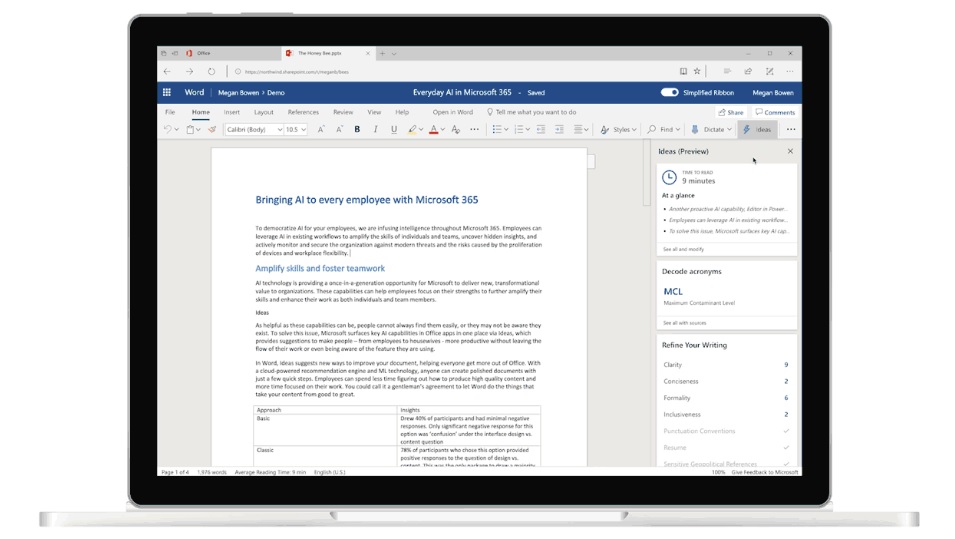Switch to the Insert tab
The height and width of the screenshot is (539, 955).
click(x=231, y=112)
